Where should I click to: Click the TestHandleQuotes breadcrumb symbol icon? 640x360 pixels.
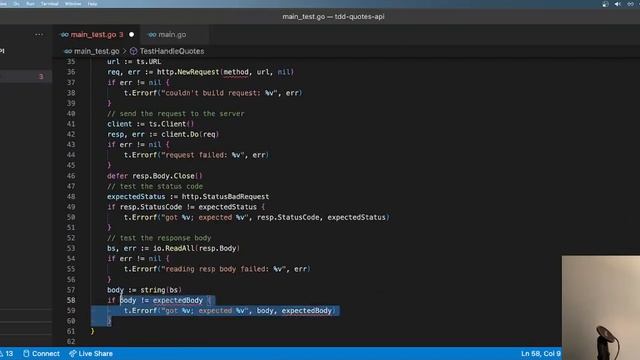coord(133,51)
